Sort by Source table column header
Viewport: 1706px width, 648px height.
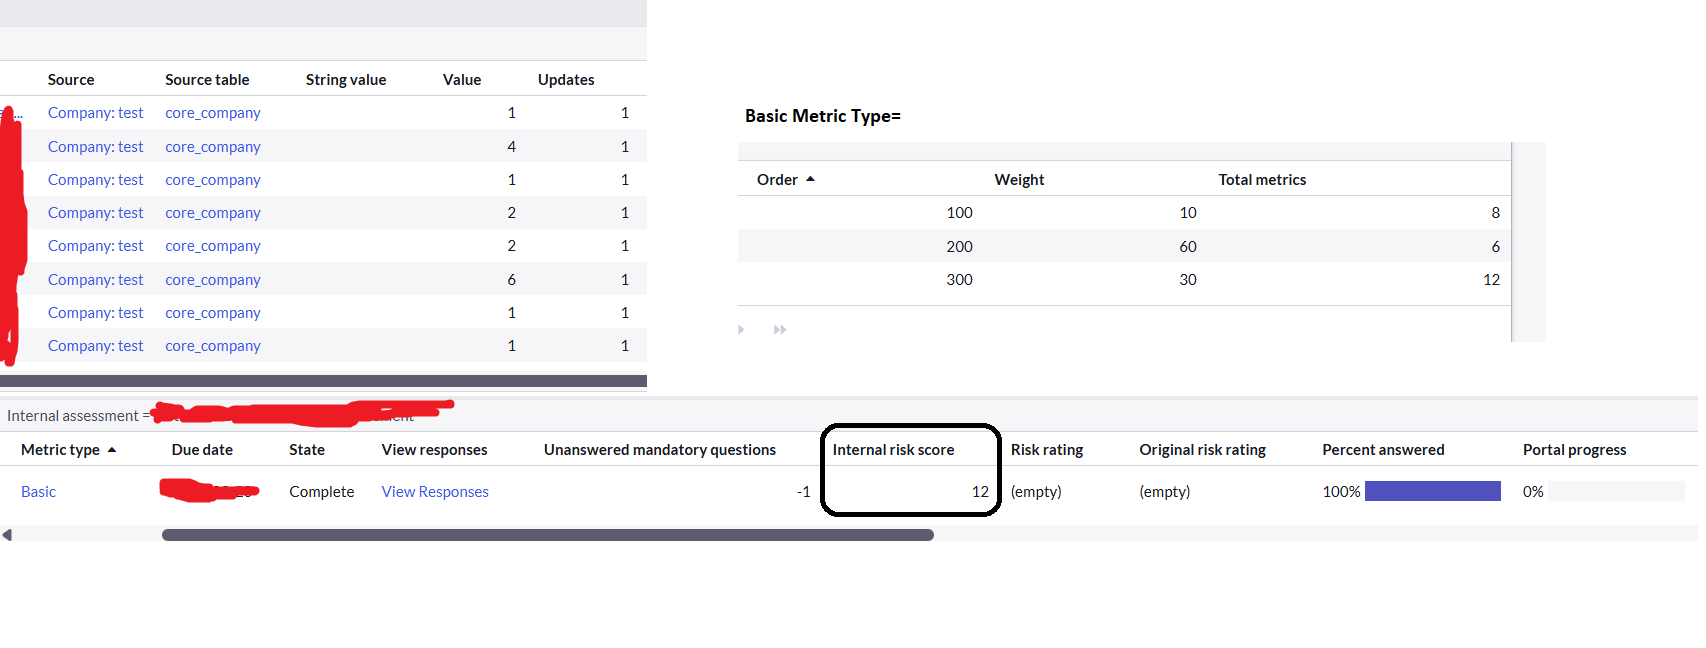coord(207,79)
